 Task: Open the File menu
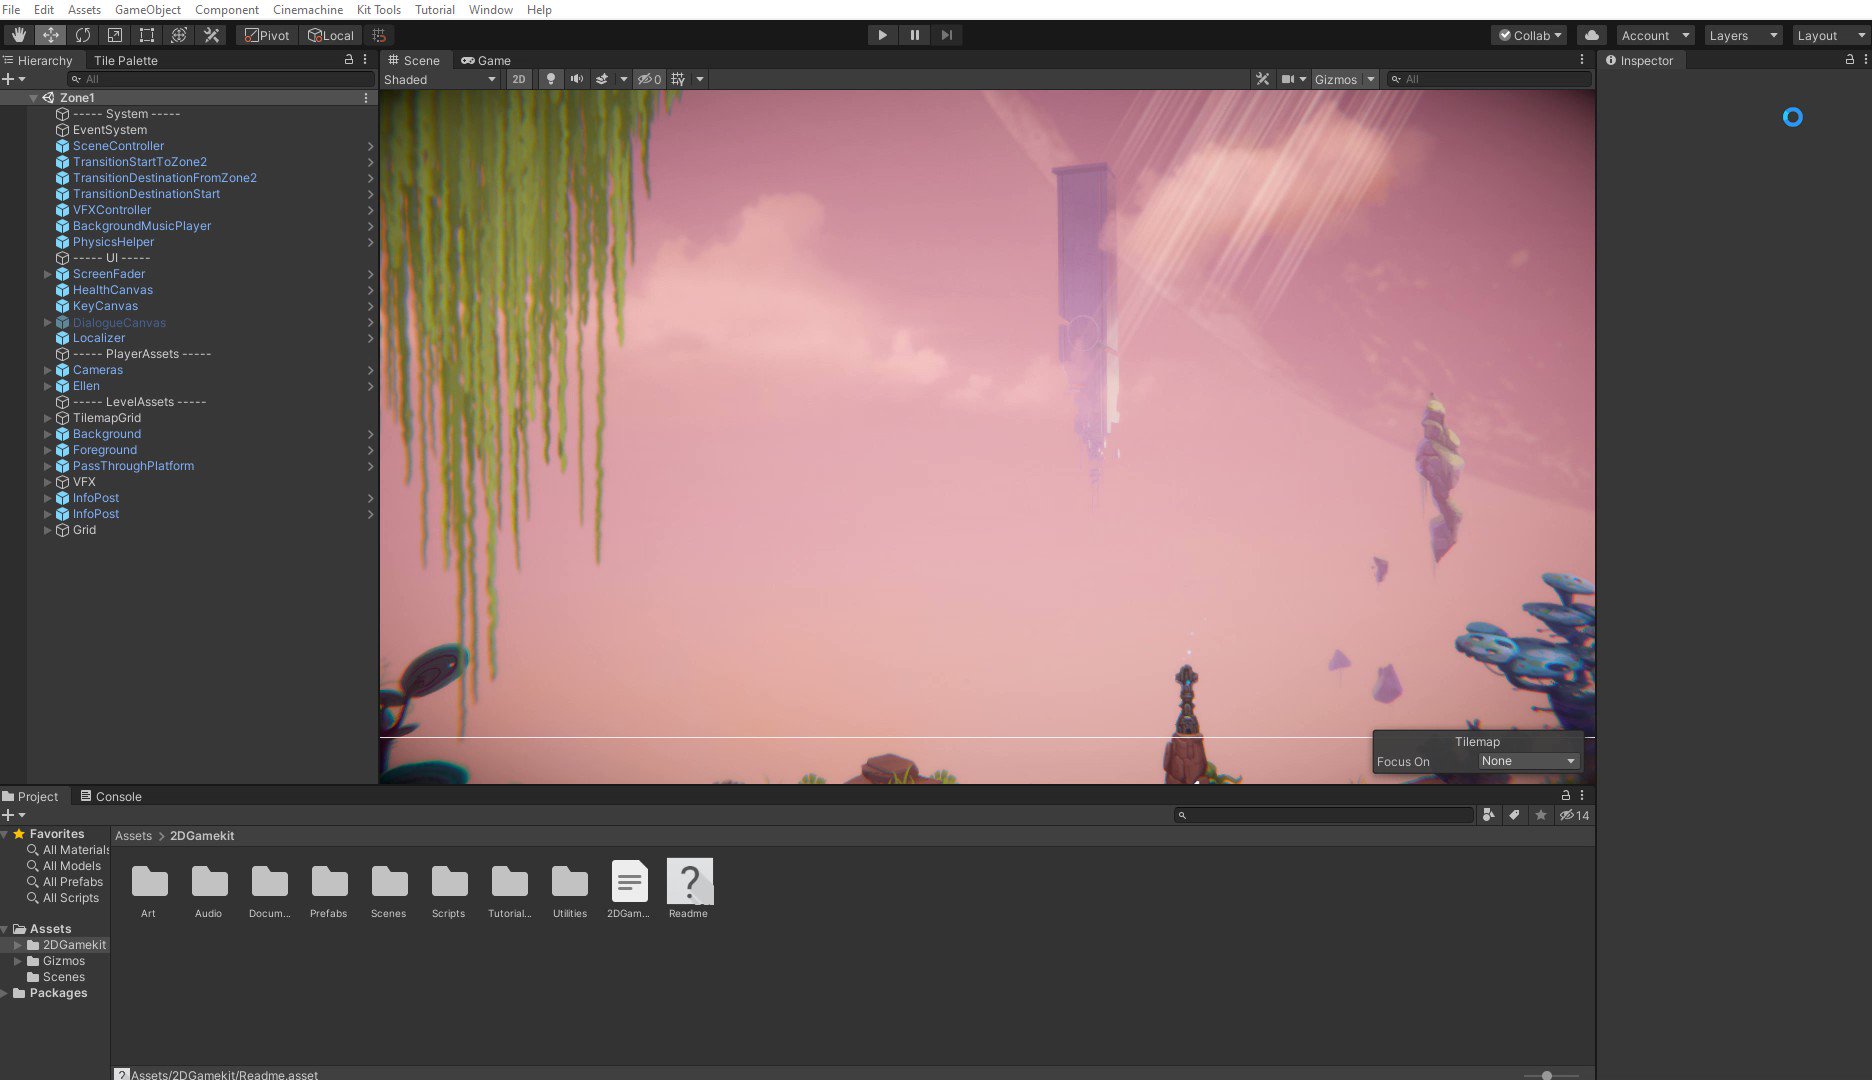pyautogui.click(x=11, y=9)
